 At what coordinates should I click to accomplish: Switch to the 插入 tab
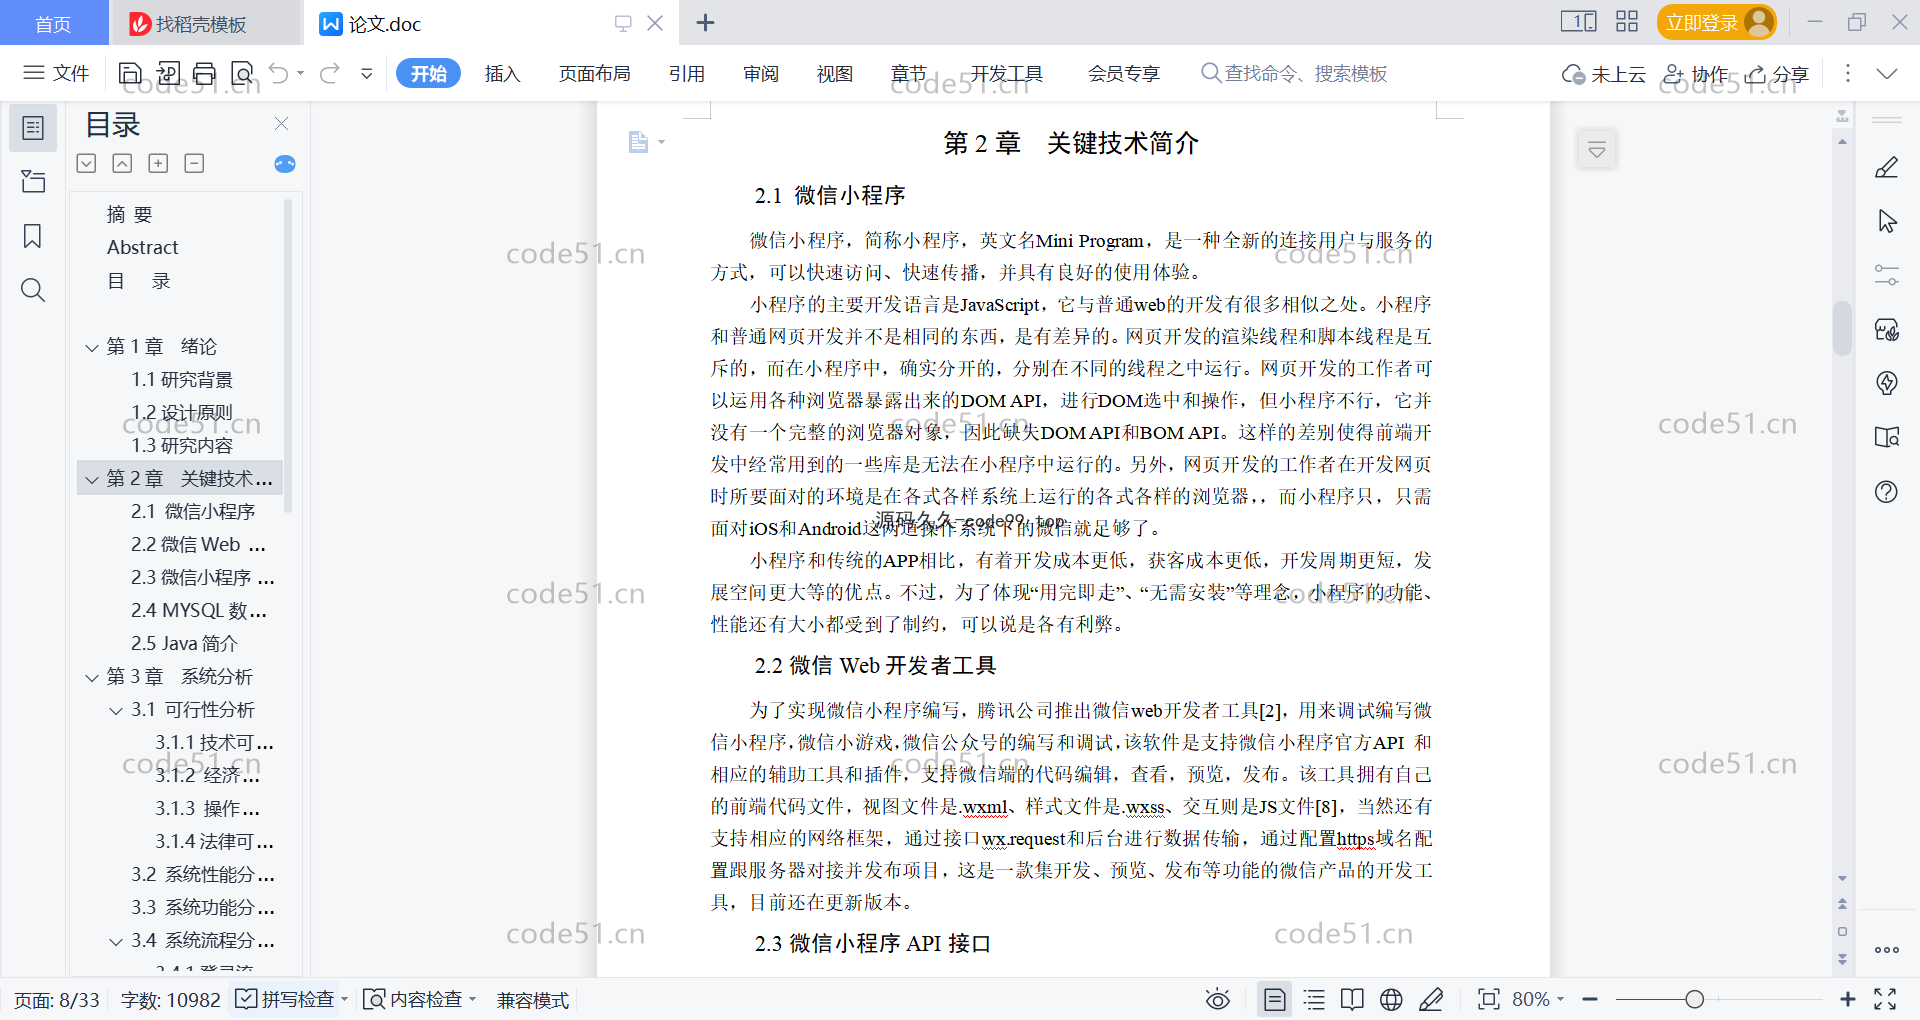click(502, 73)
